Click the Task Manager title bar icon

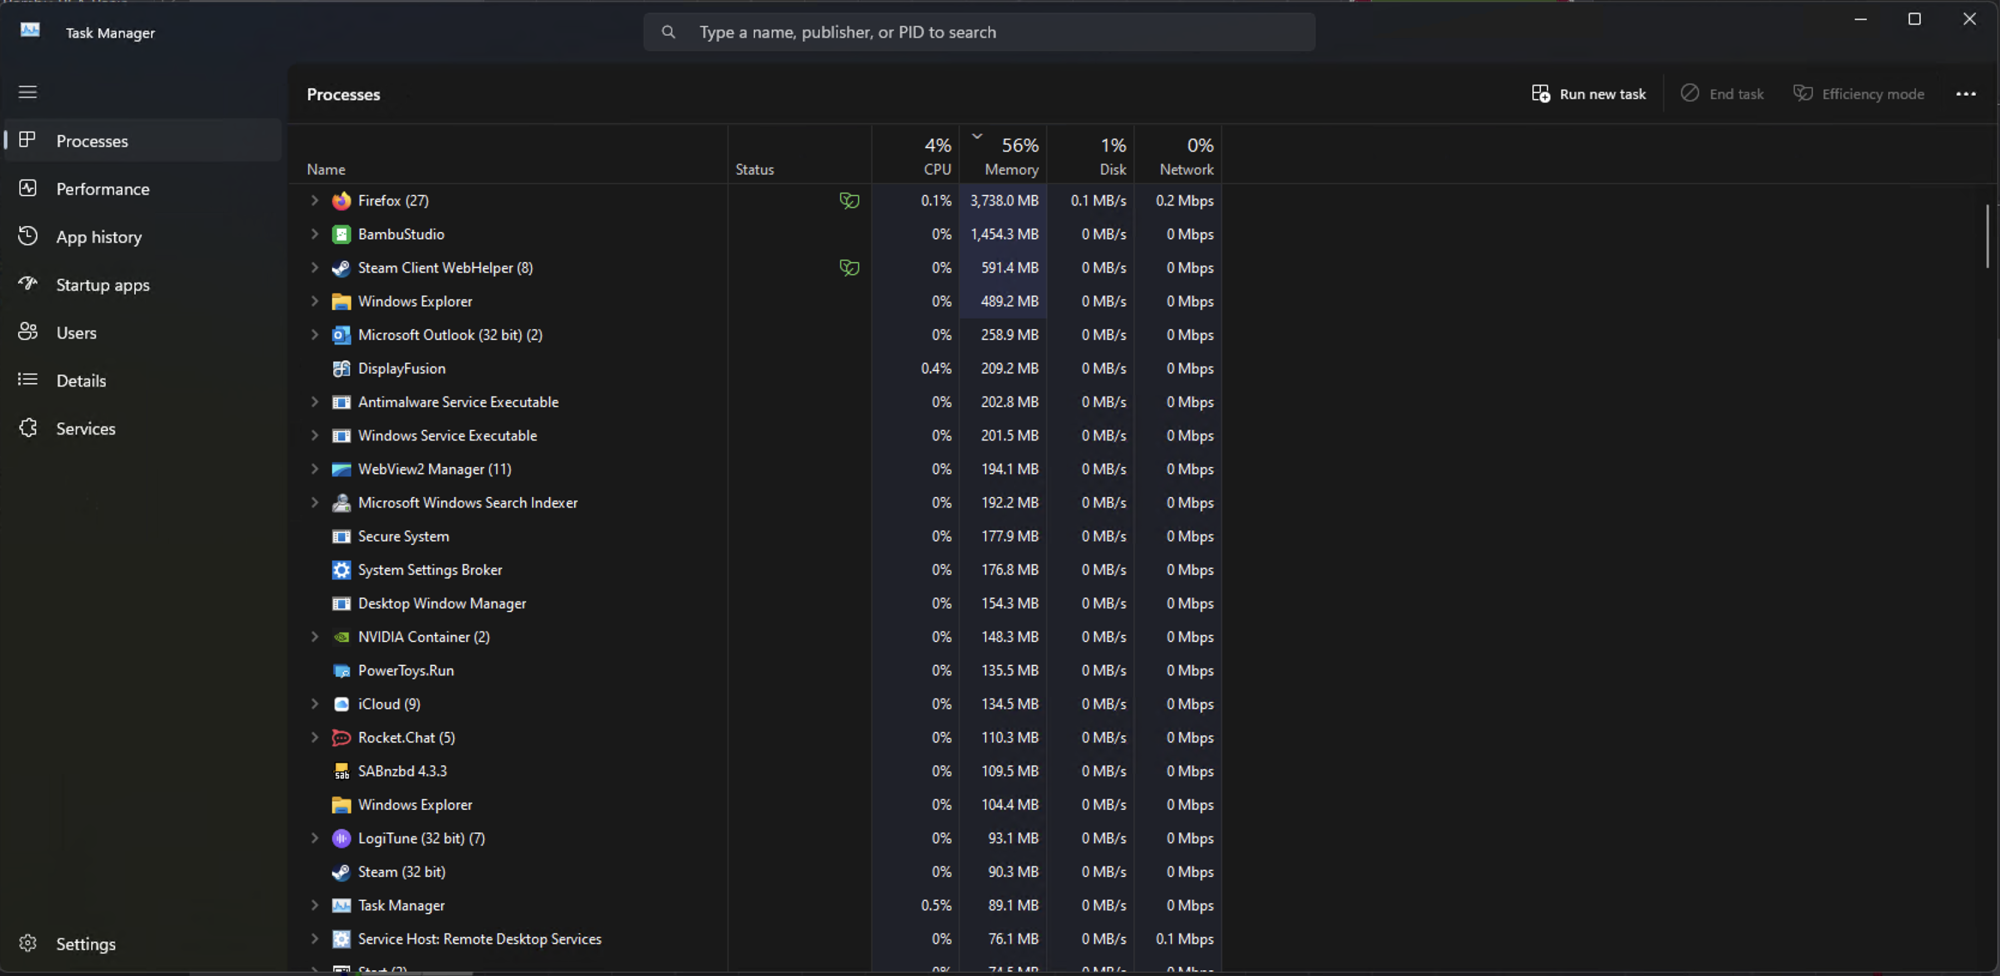pos(30,31)
